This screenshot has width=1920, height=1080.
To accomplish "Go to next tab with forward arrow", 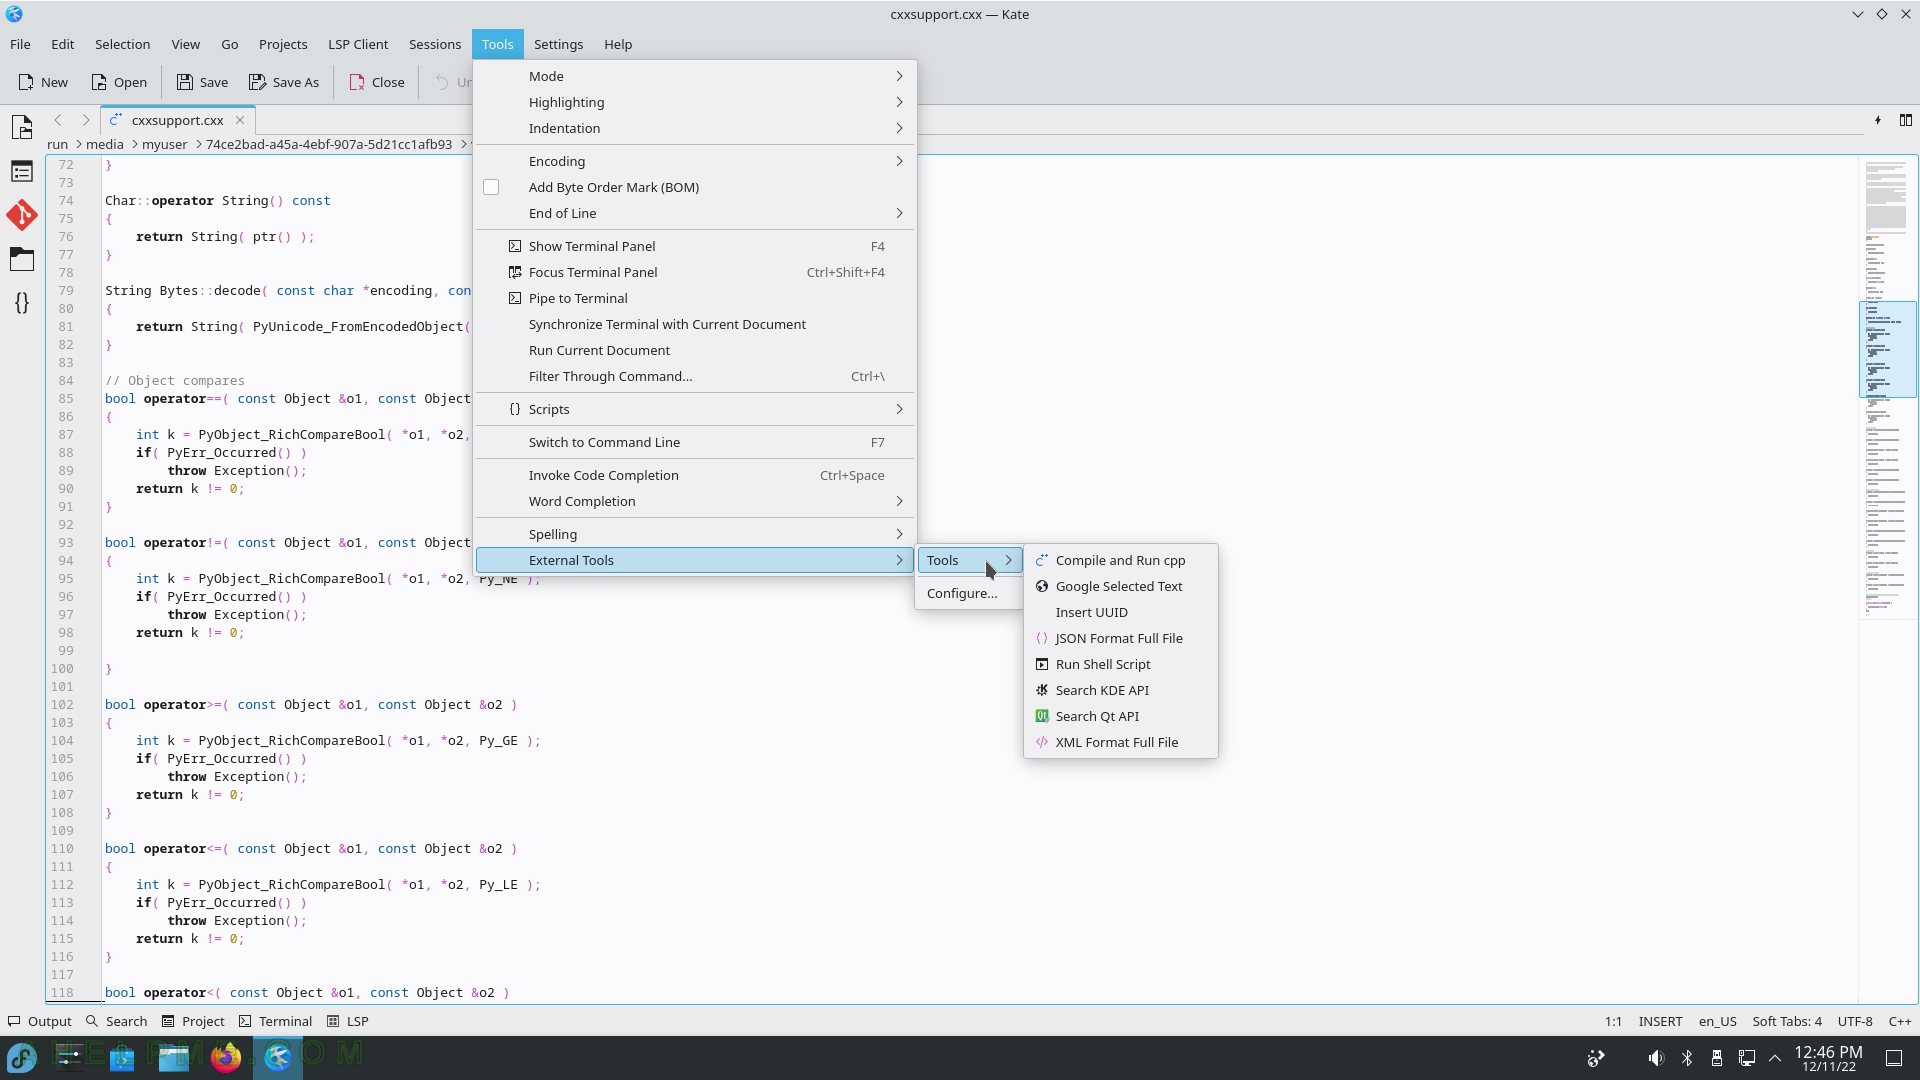I will 86,120.
